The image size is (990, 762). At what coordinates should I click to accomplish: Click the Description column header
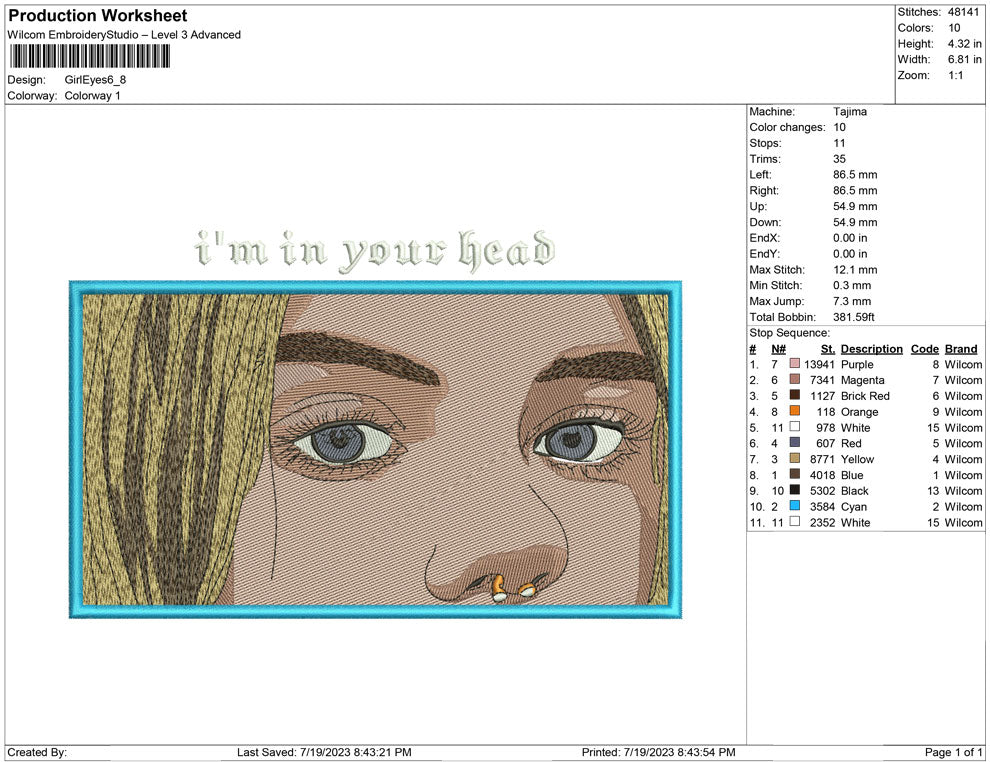(871, 349)
